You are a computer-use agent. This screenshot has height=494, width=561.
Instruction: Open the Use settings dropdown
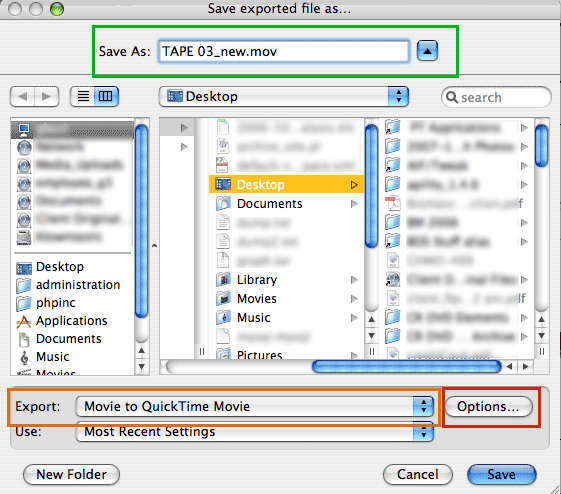[255, 432]
